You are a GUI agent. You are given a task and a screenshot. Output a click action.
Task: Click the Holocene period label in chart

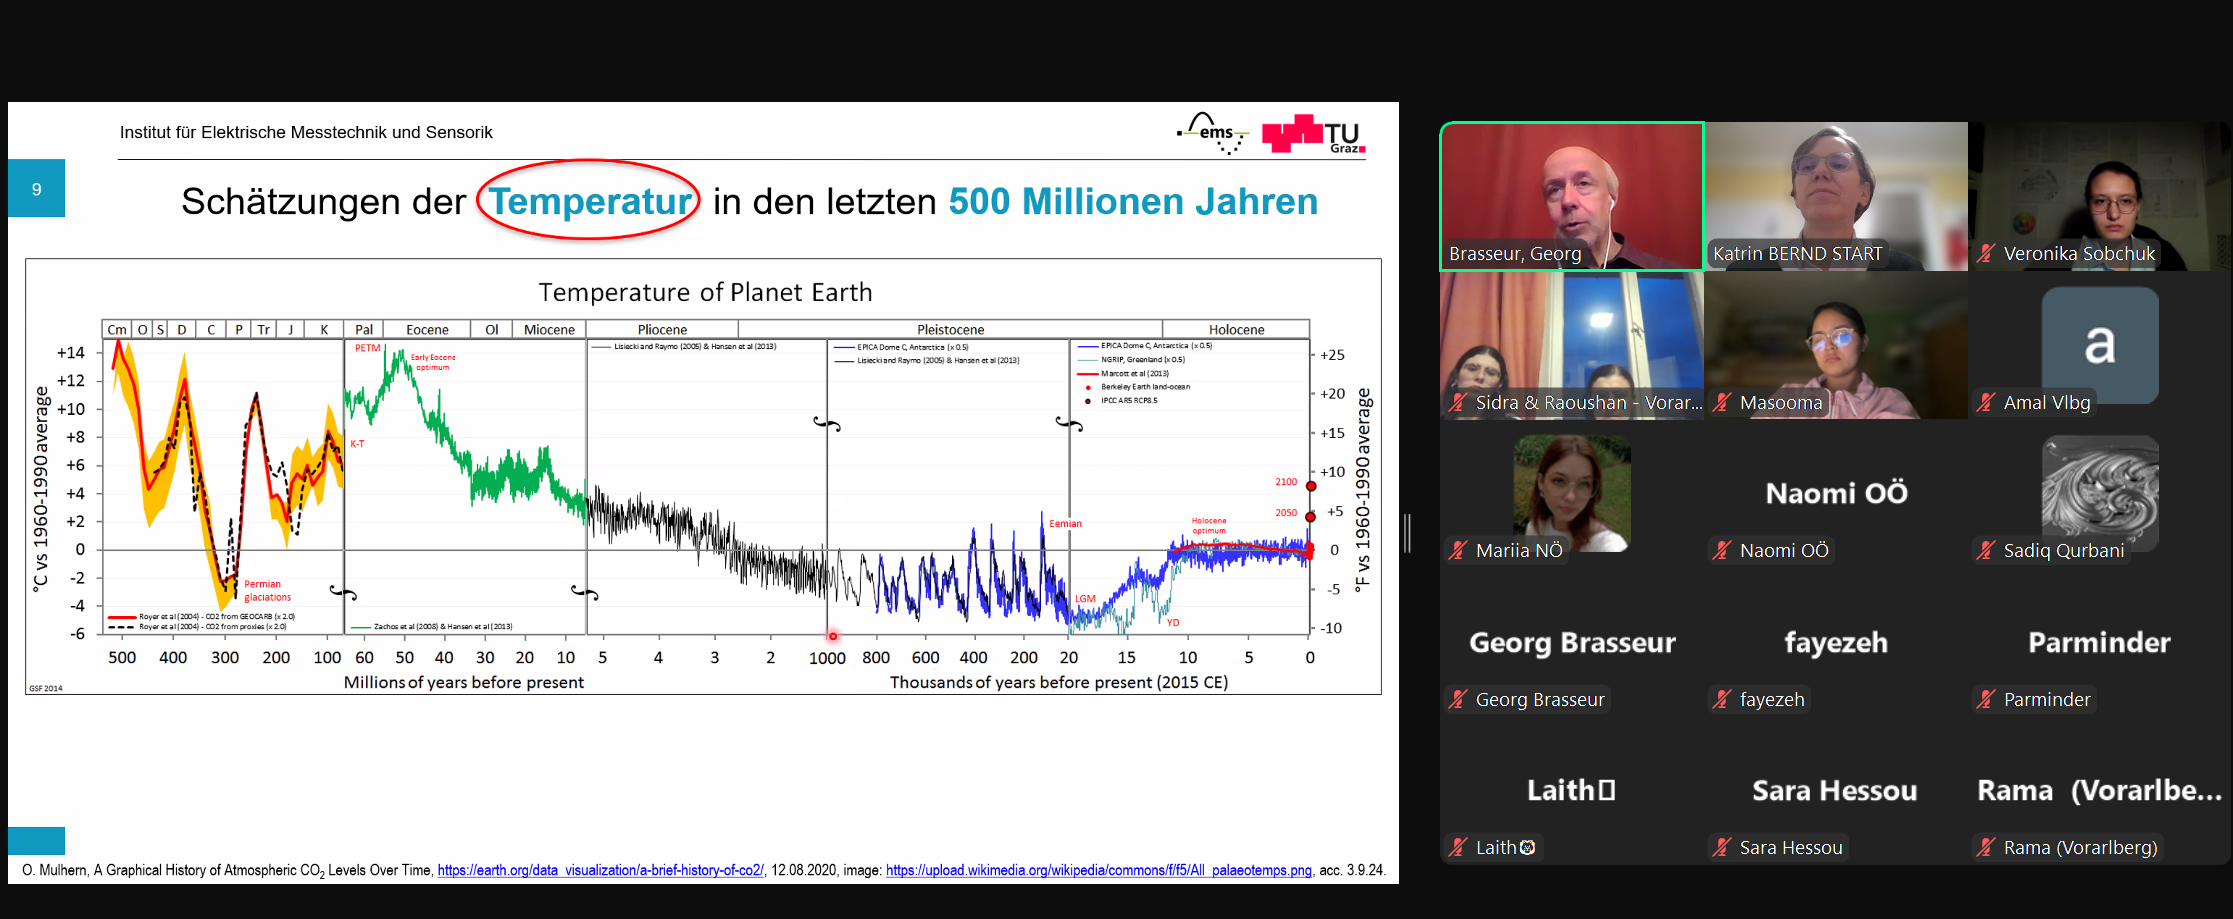(x=1236, y=329)
